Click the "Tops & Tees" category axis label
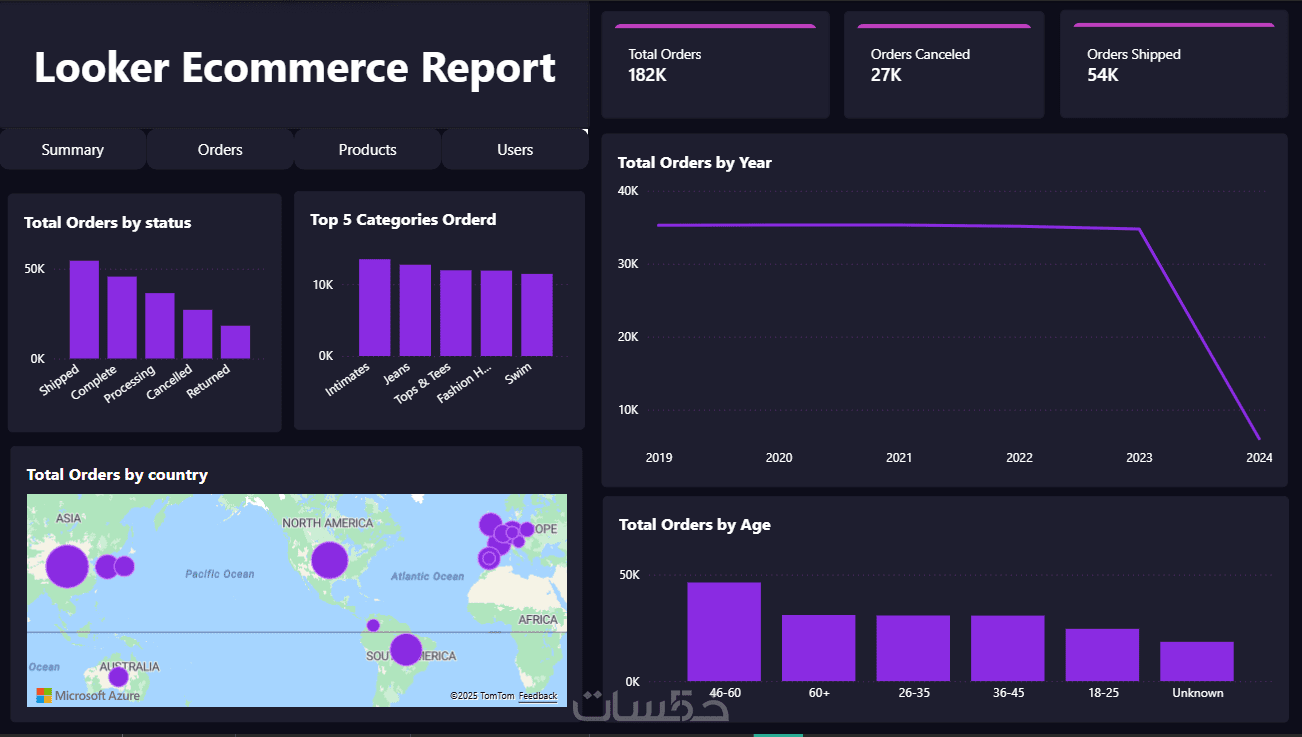 pyautogui.click(x=423, y=383)
